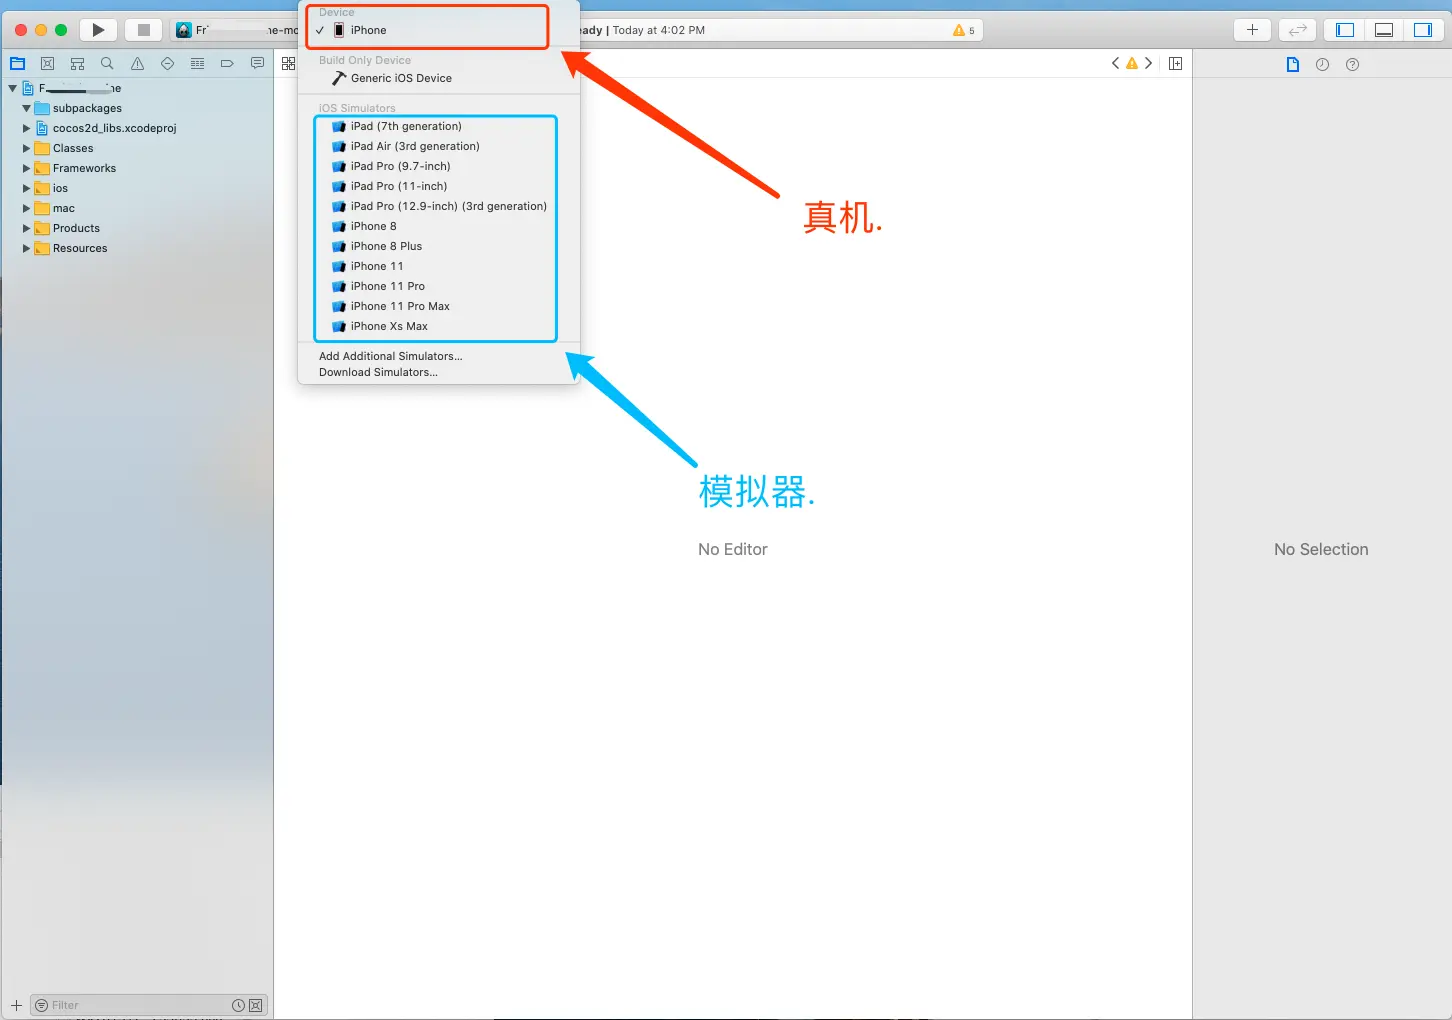
Task: Click the Stop button in toolbar
Action: point(143,30)
